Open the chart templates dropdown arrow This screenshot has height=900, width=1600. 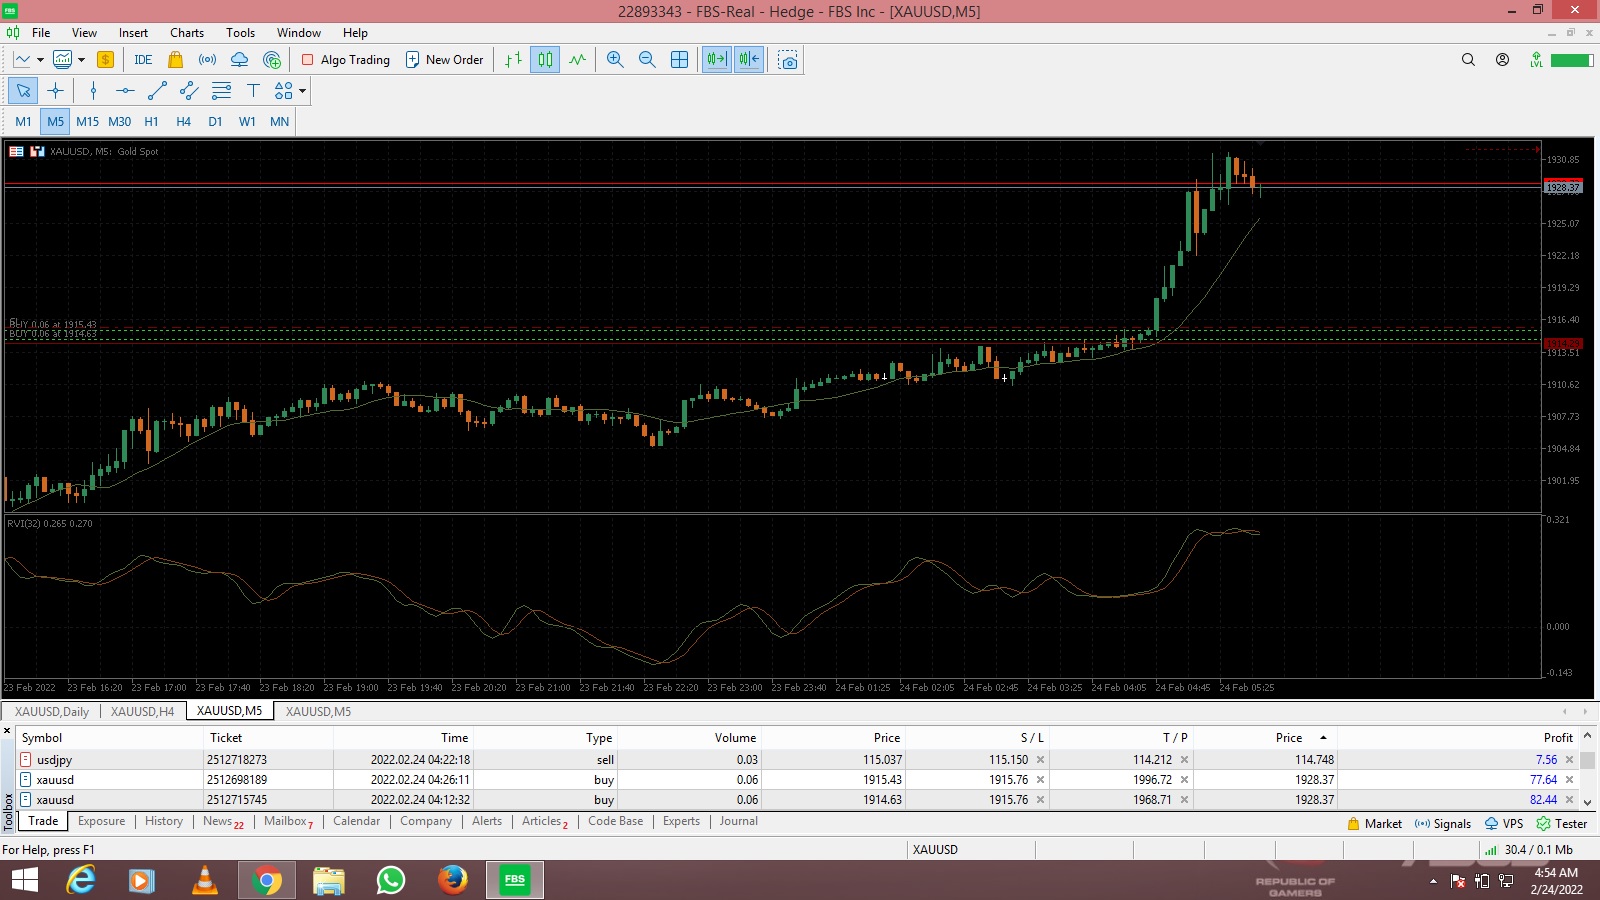[82, 60]
